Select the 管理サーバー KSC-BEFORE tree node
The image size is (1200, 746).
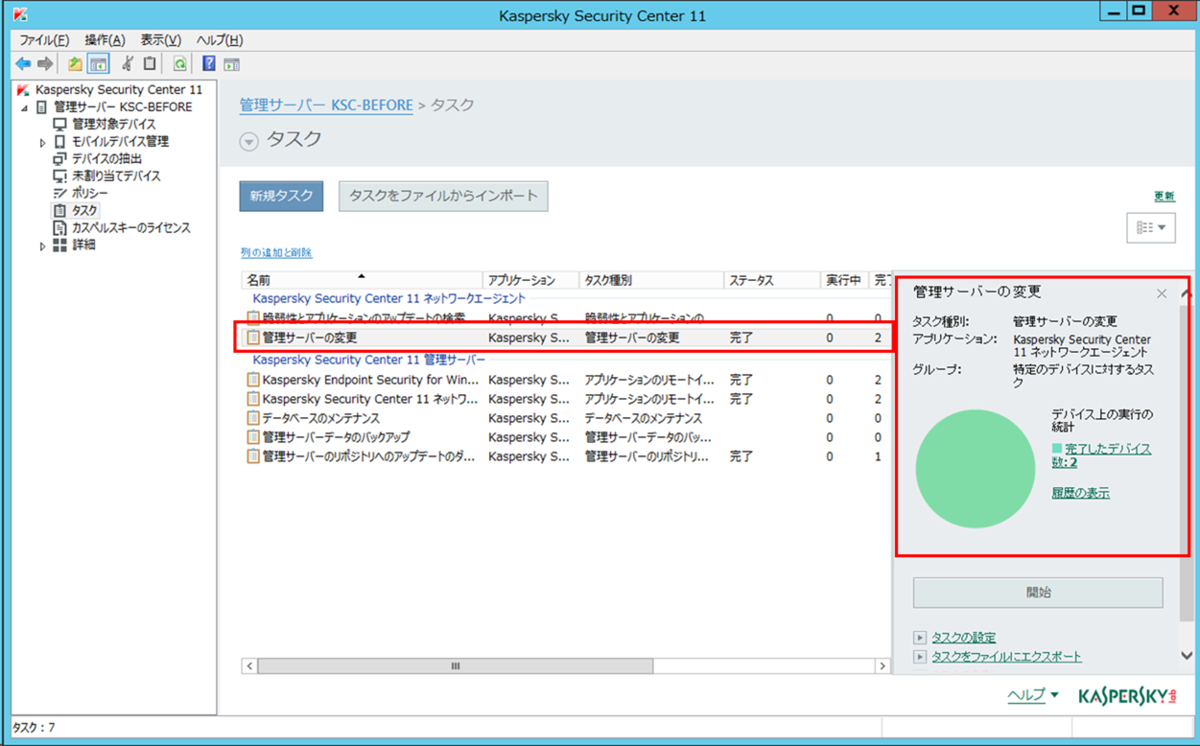[122, 107]
